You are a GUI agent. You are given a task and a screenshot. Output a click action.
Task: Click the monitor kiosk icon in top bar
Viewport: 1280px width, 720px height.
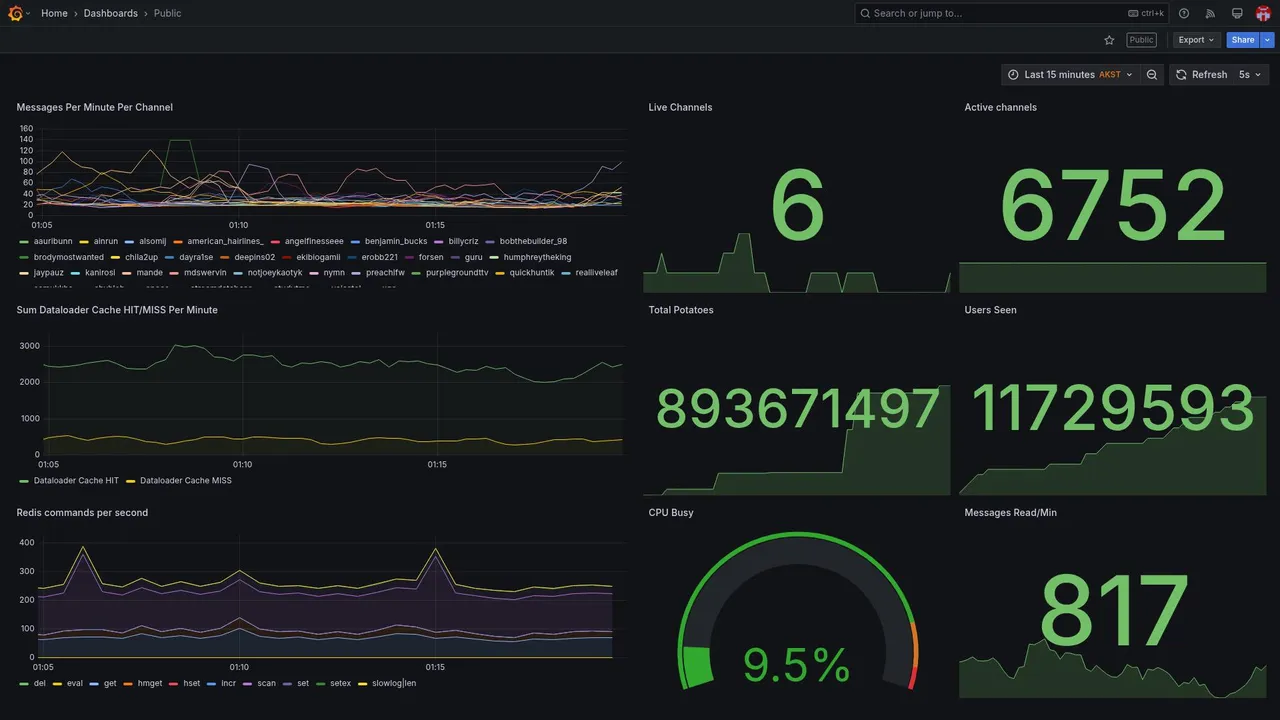(1237, 13)
